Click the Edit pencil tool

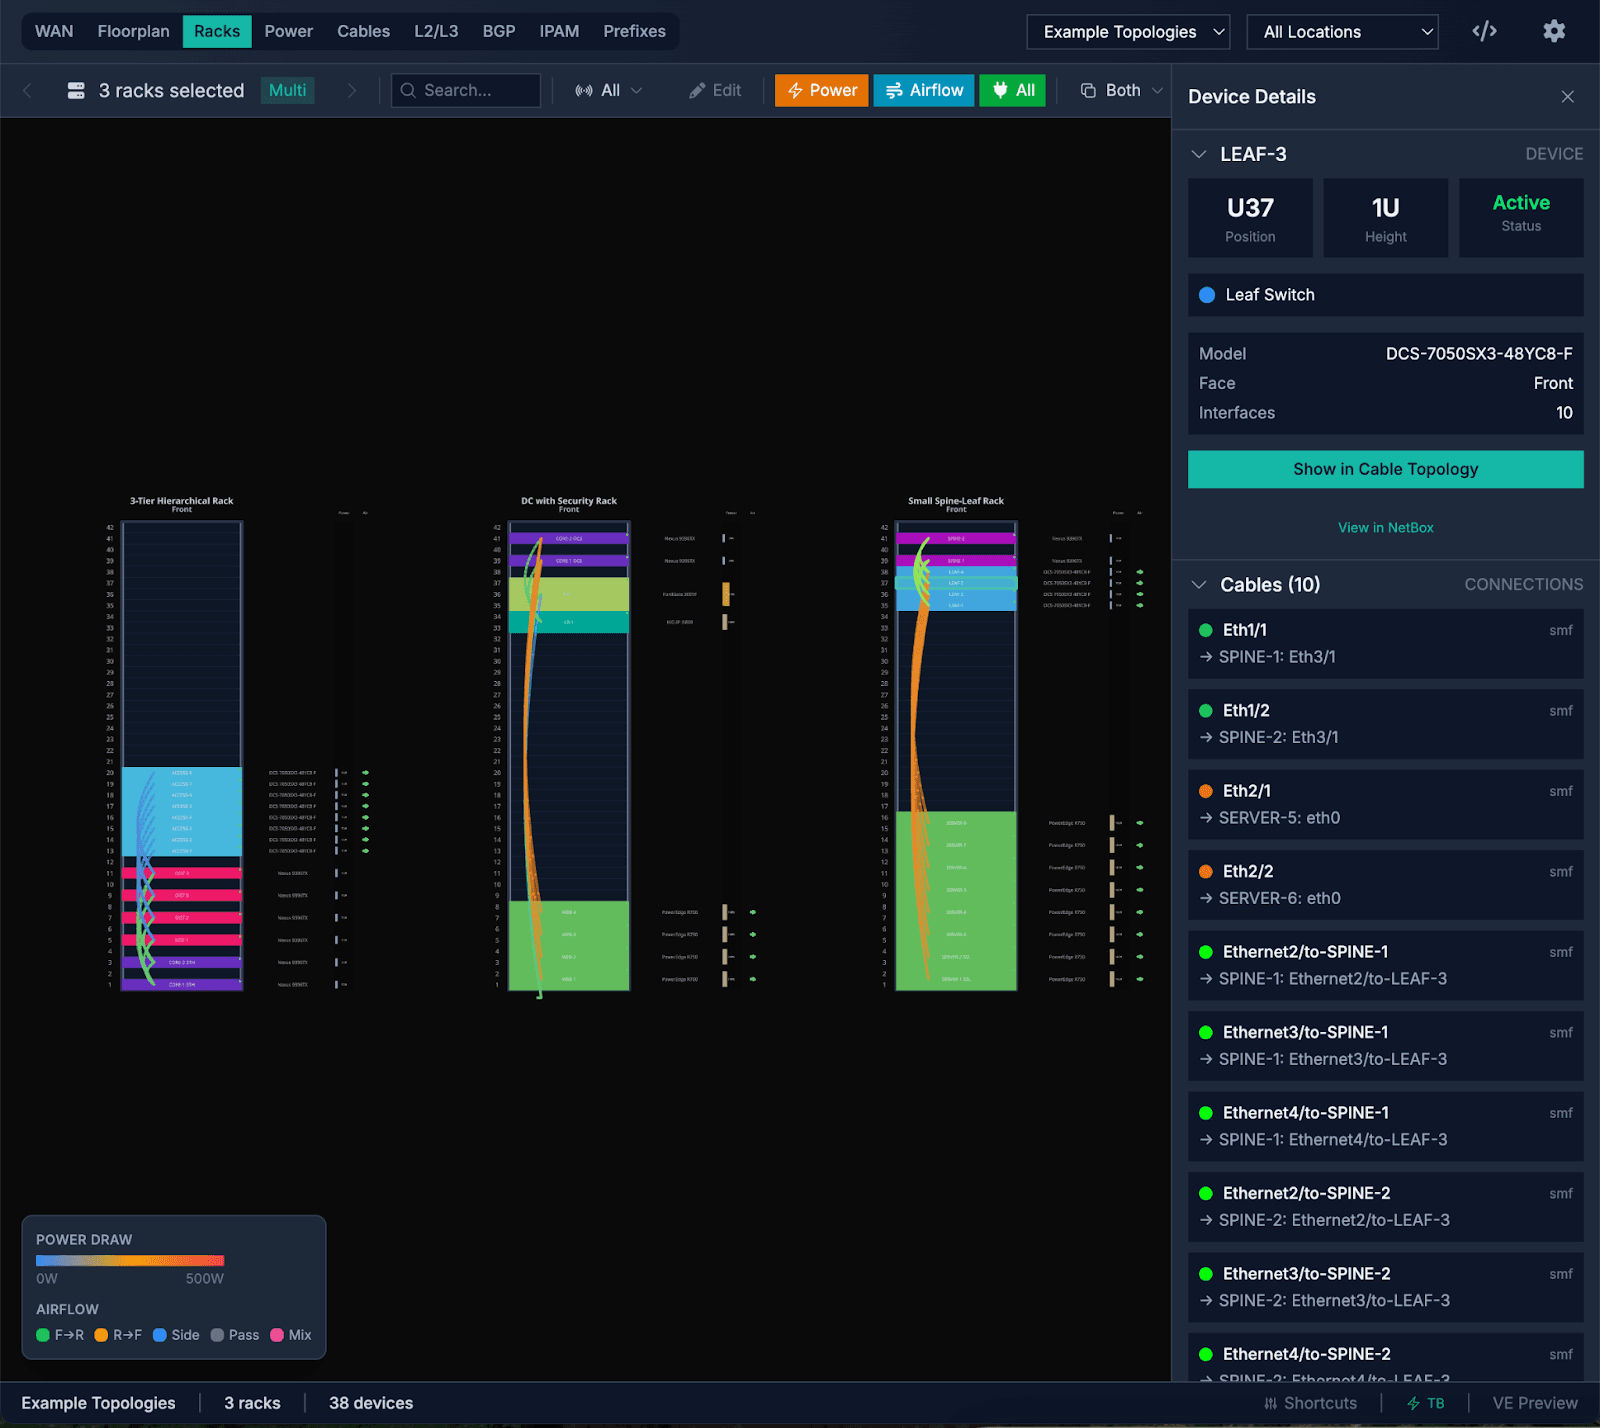coord(715,91)
